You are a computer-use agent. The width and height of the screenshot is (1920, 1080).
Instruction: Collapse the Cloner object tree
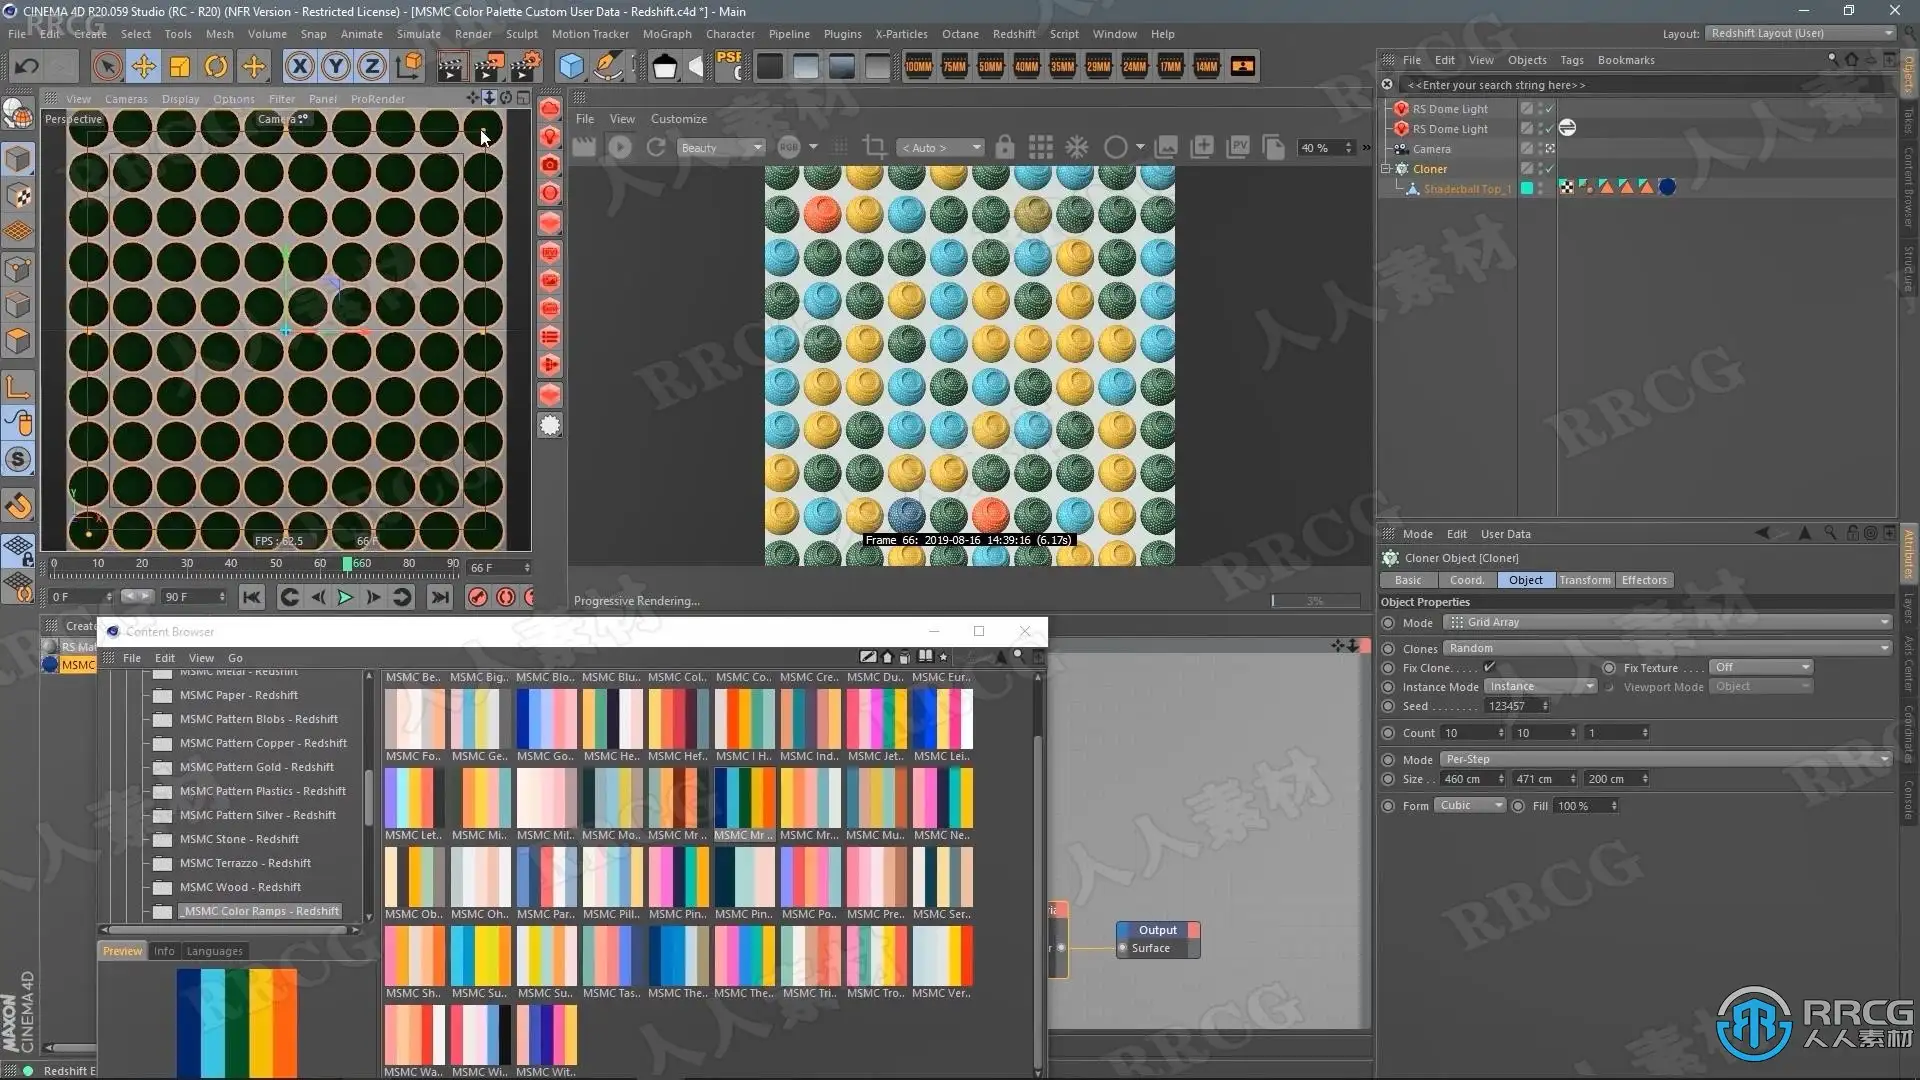[1387, 168]
